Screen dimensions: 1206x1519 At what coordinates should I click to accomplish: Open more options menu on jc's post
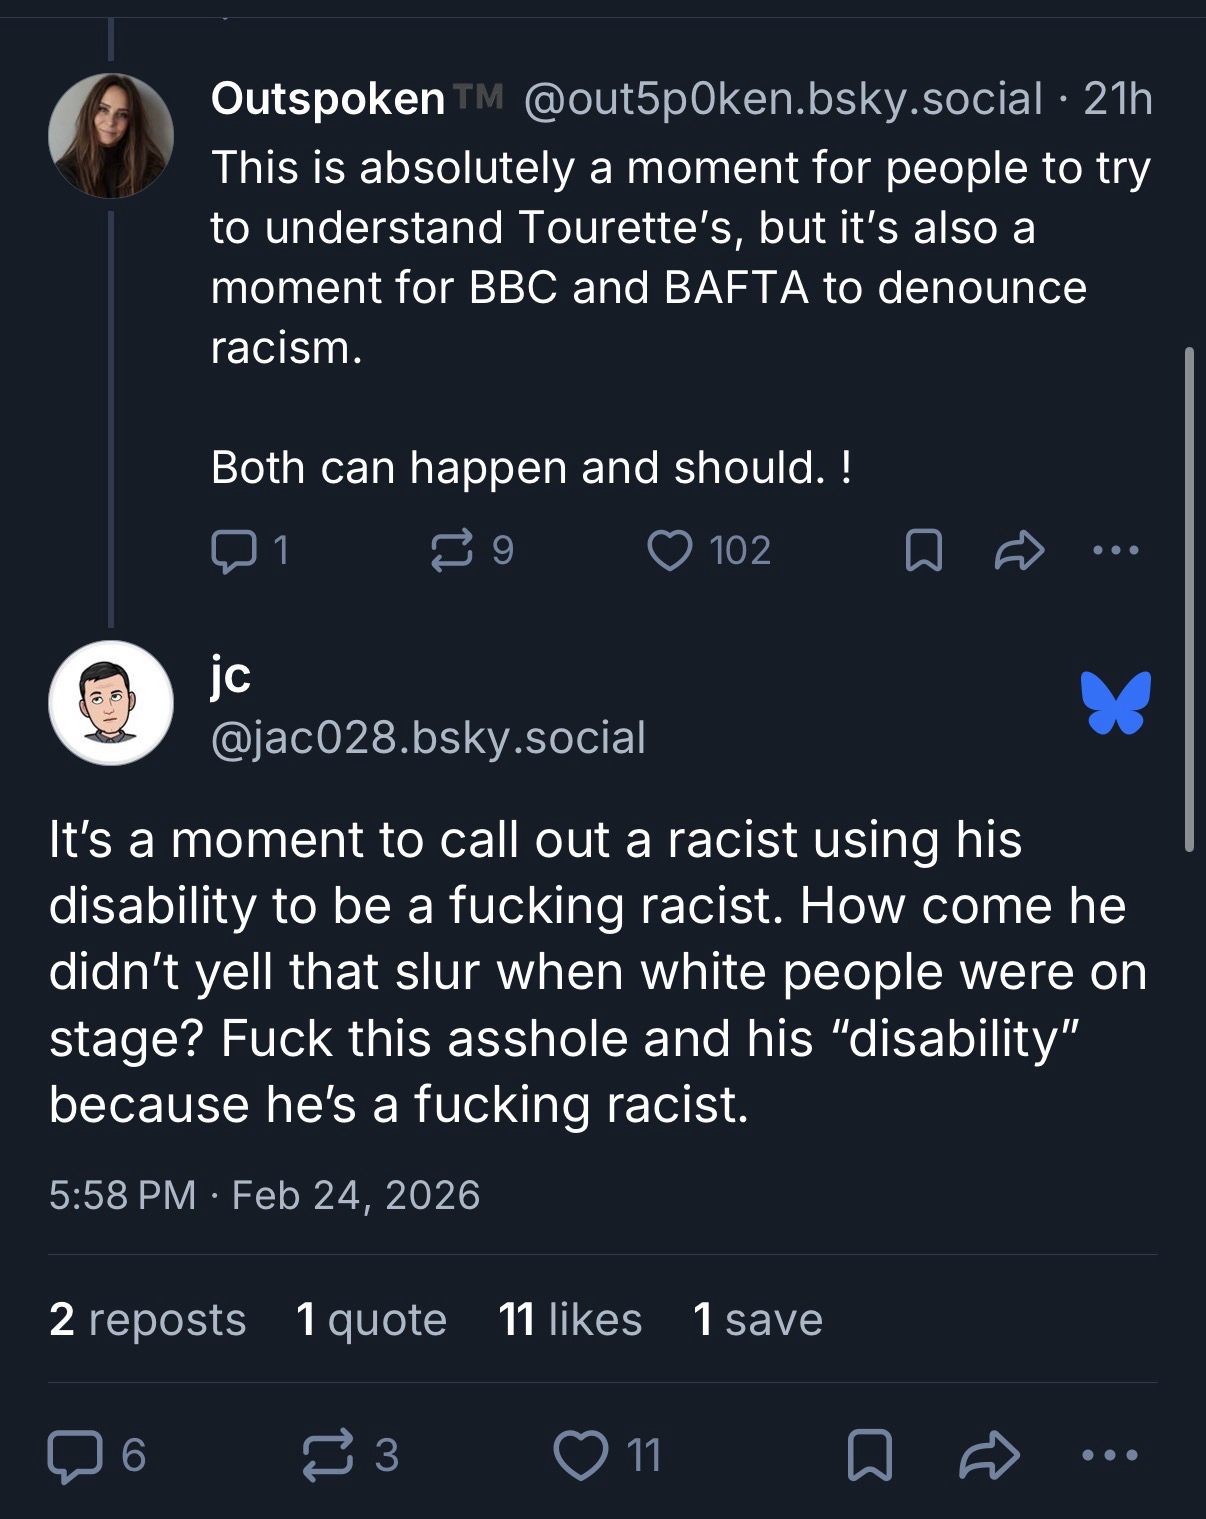coord(1110,1455)
